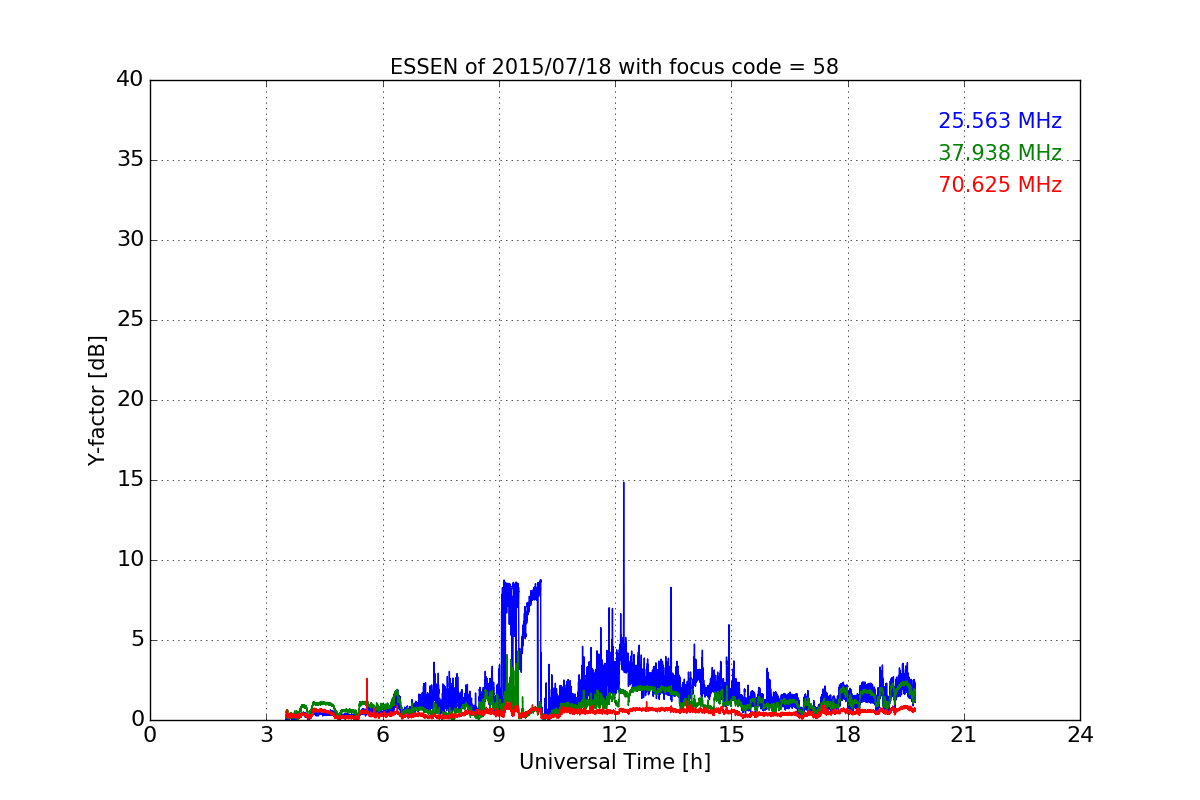
Task: Click the y-axis tick label 30
Action: (x=129, y=240)
